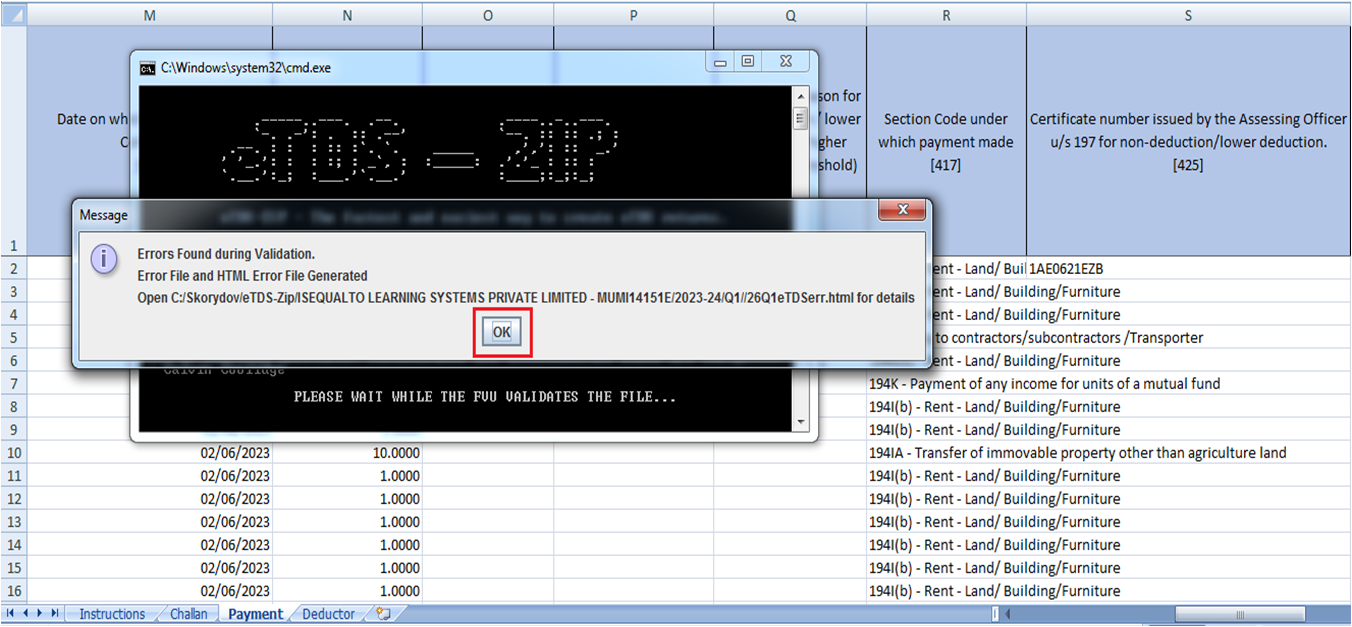Jump to the last sheet via the navigation arrow
Image resolution: width=1352 pixels, height=627 pixels.
click(52, 614)
